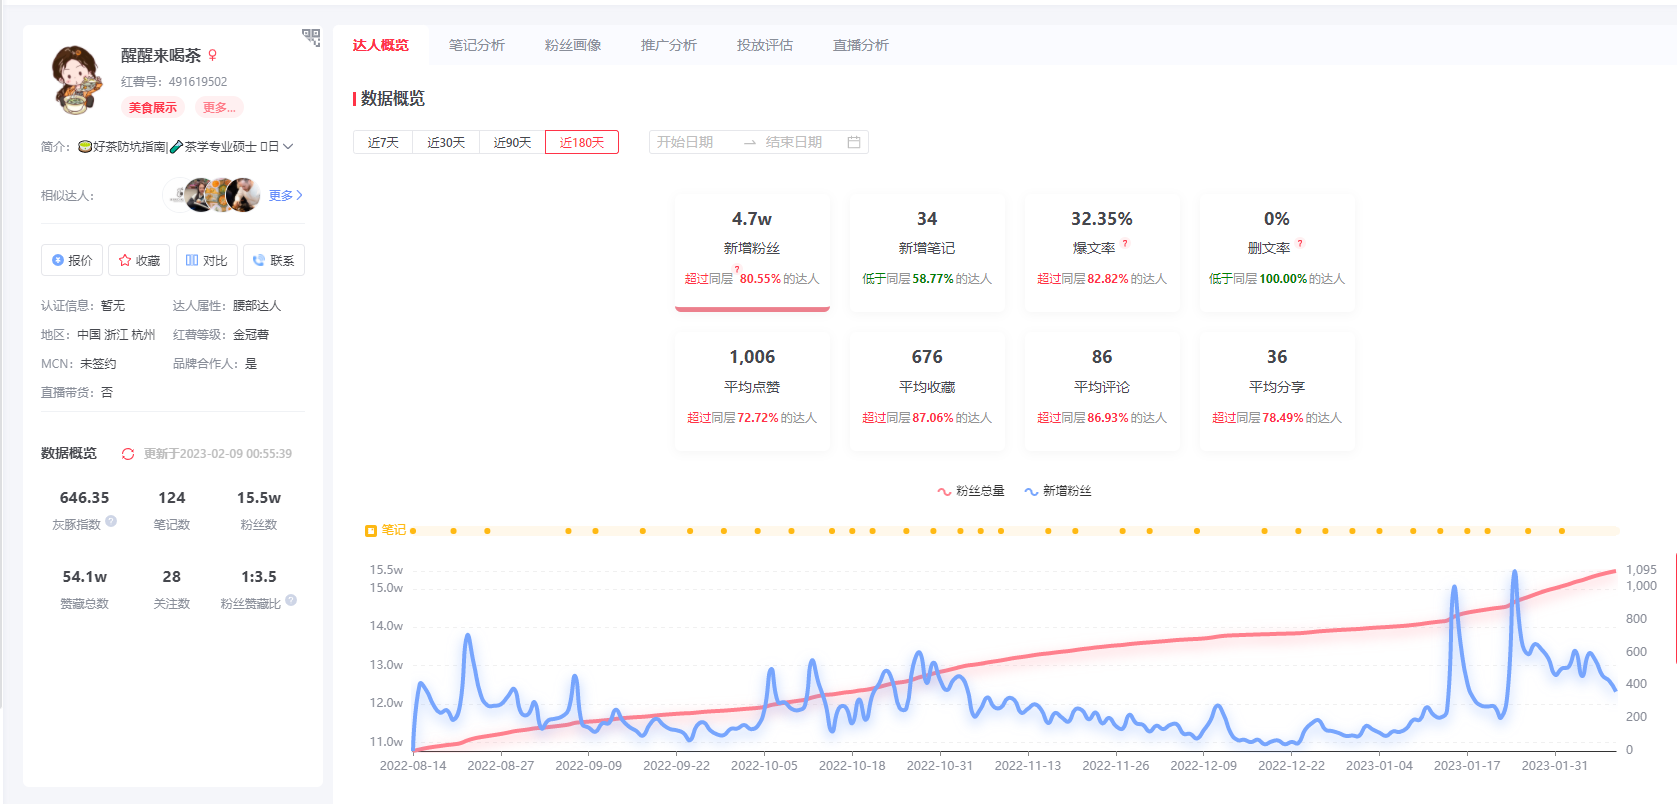1677x804 pixels.
Task: Open the influencer avatar image
Action: [76, 79]
